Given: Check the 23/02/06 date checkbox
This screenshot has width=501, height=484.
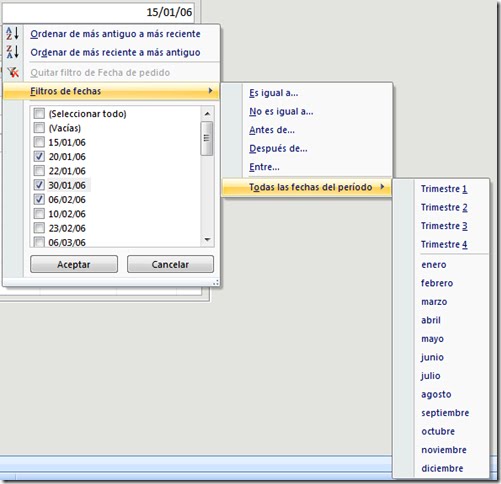Looking at the screenshot, I should pyautogui.click(x=39, y=228).
